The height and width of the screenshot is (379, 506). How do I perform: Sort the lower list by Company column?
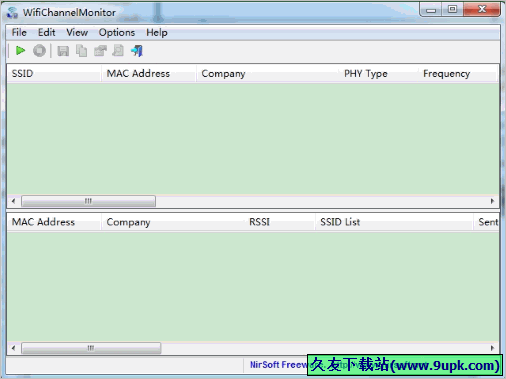click(172, 222)
